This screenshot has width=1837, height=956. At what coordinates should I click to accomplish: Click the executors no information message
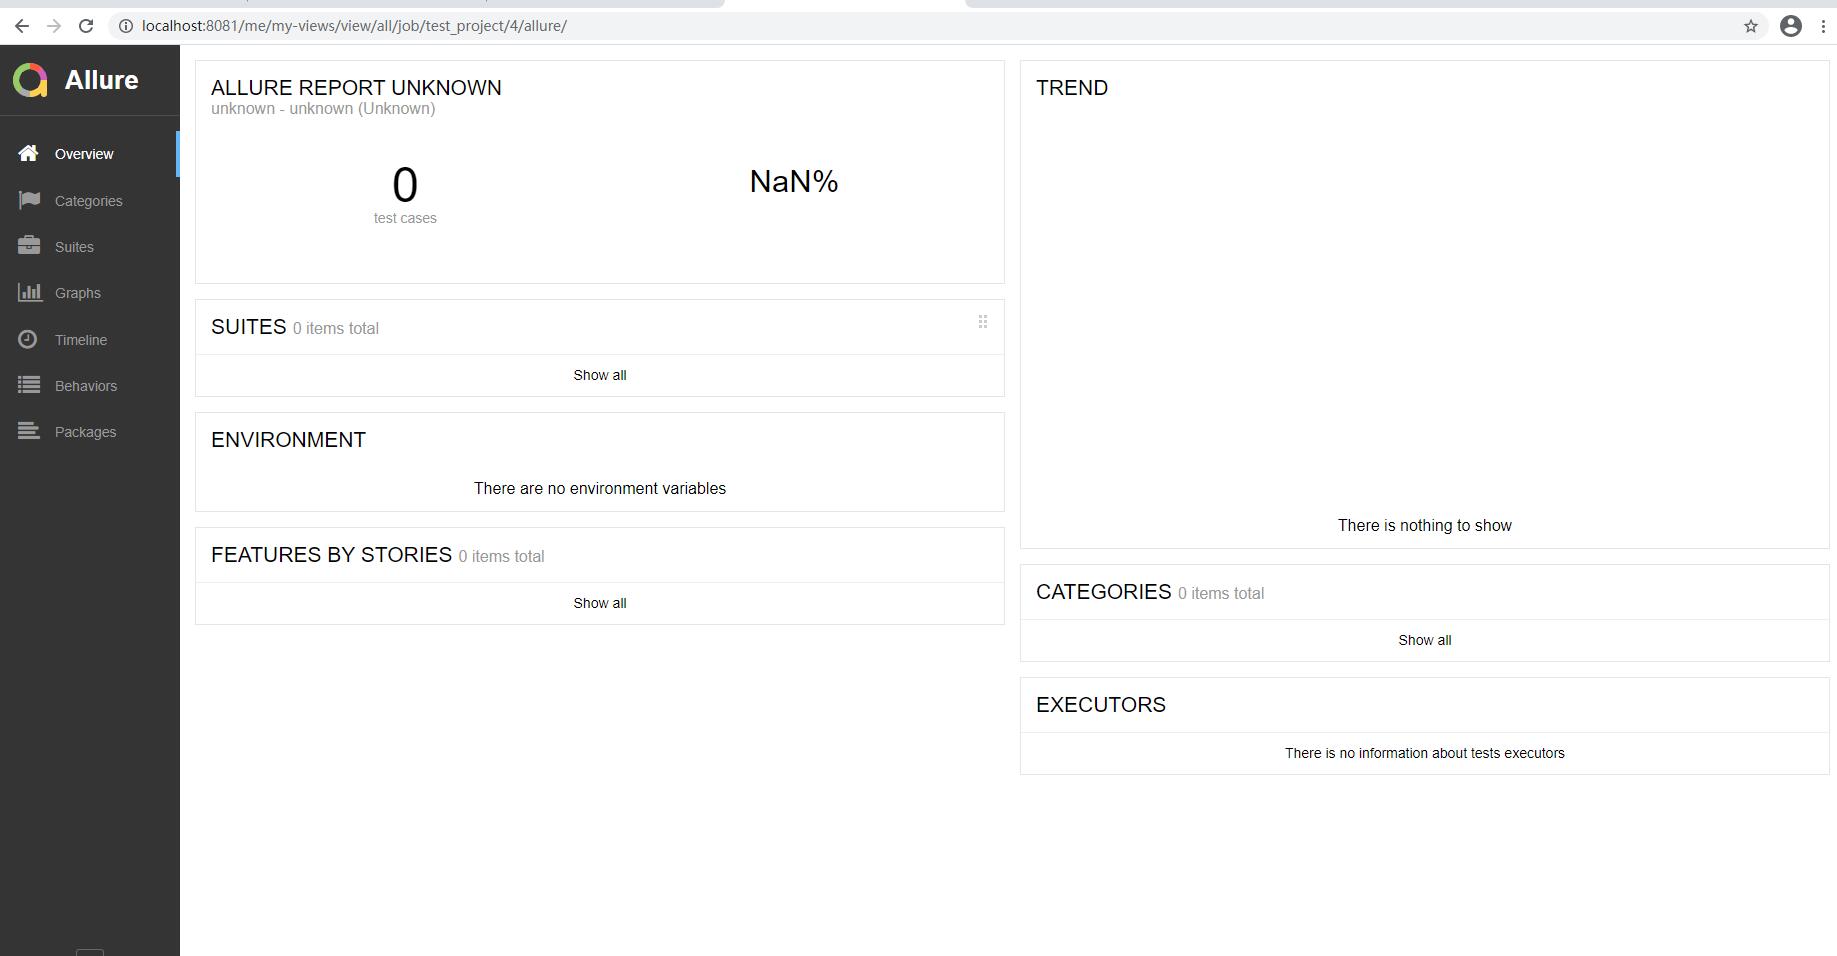click(1425, 753)
